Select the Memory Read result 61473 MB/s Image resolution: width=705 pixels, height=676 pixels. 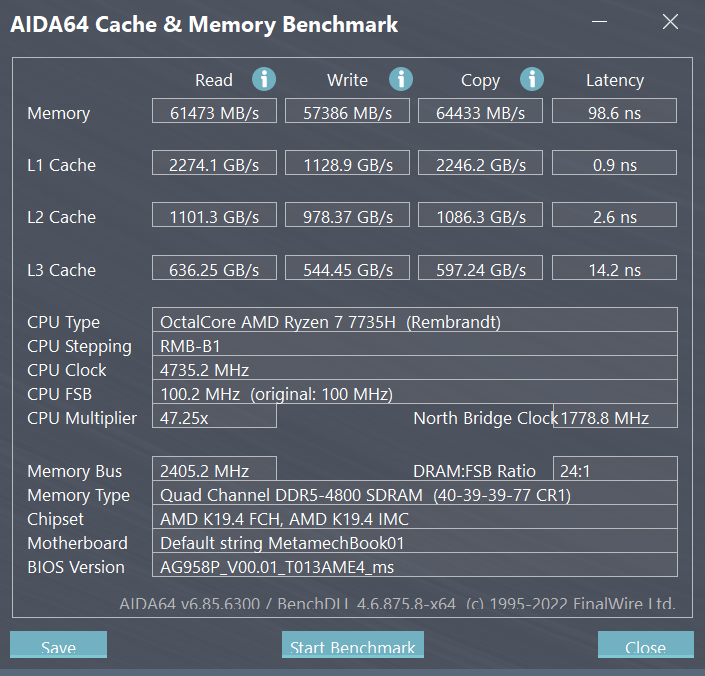215,113
